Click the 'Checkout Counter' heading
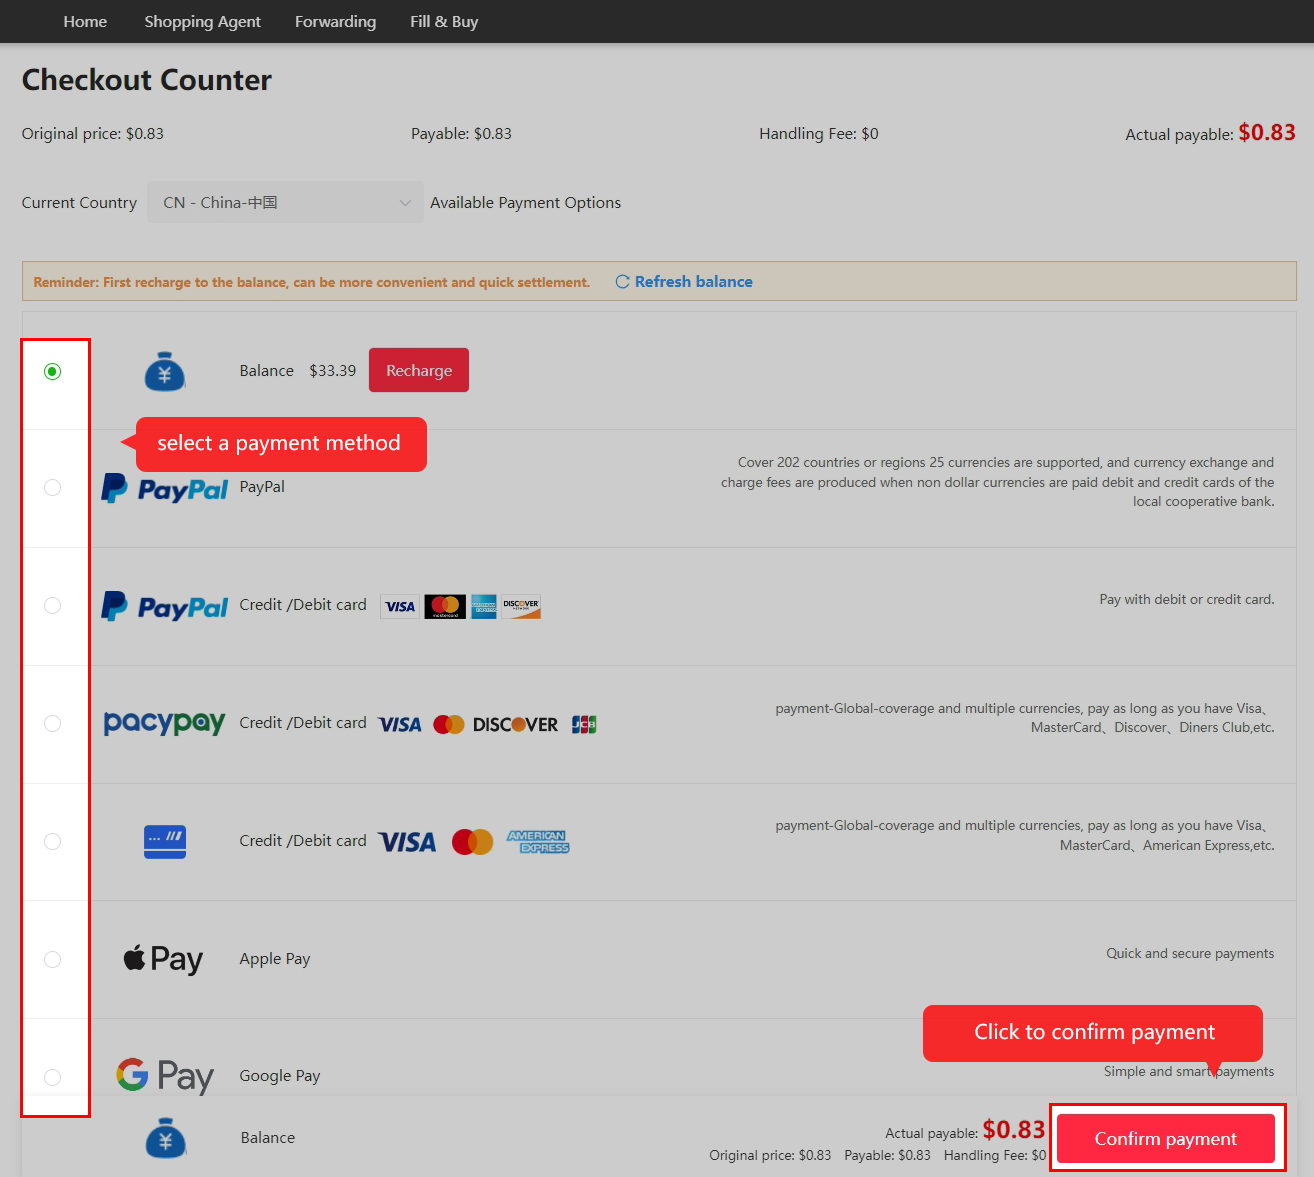Screen dimensions: 1314x1177 (147, 80)
